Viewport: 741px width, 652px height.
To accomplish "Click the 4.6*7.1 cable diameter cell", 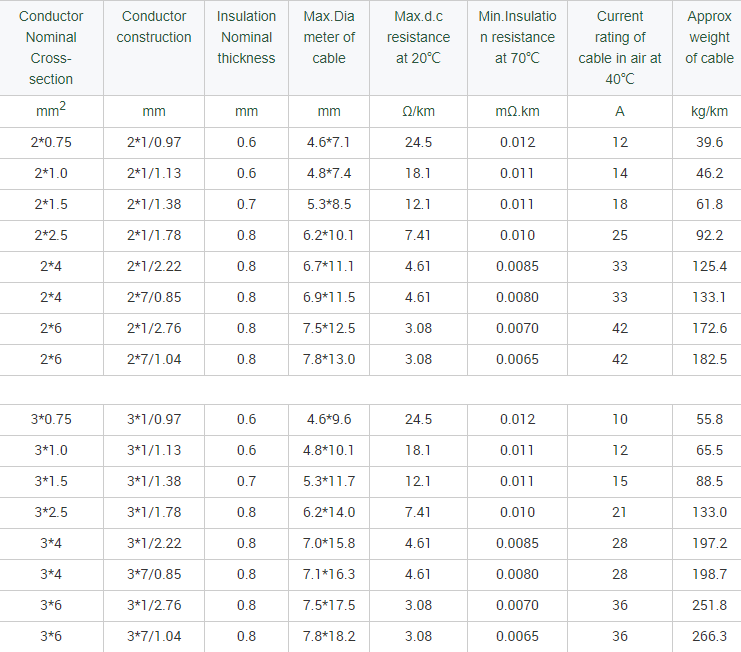I will coord(328,142).
